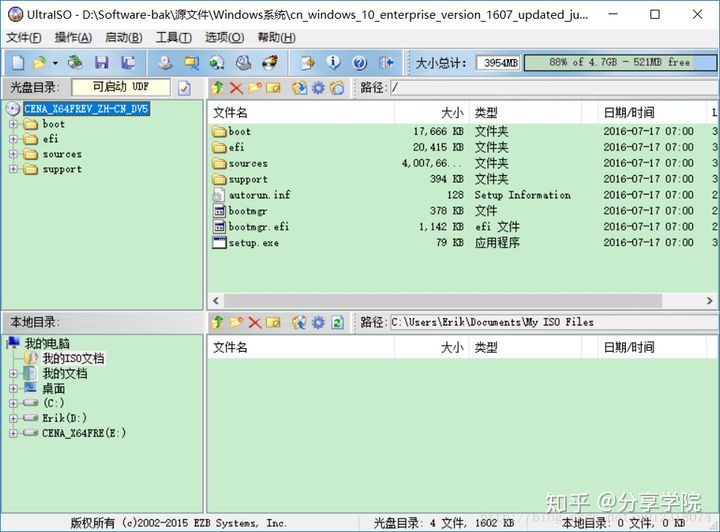Click the Up folder icon in disc pane

coord(217,87)
